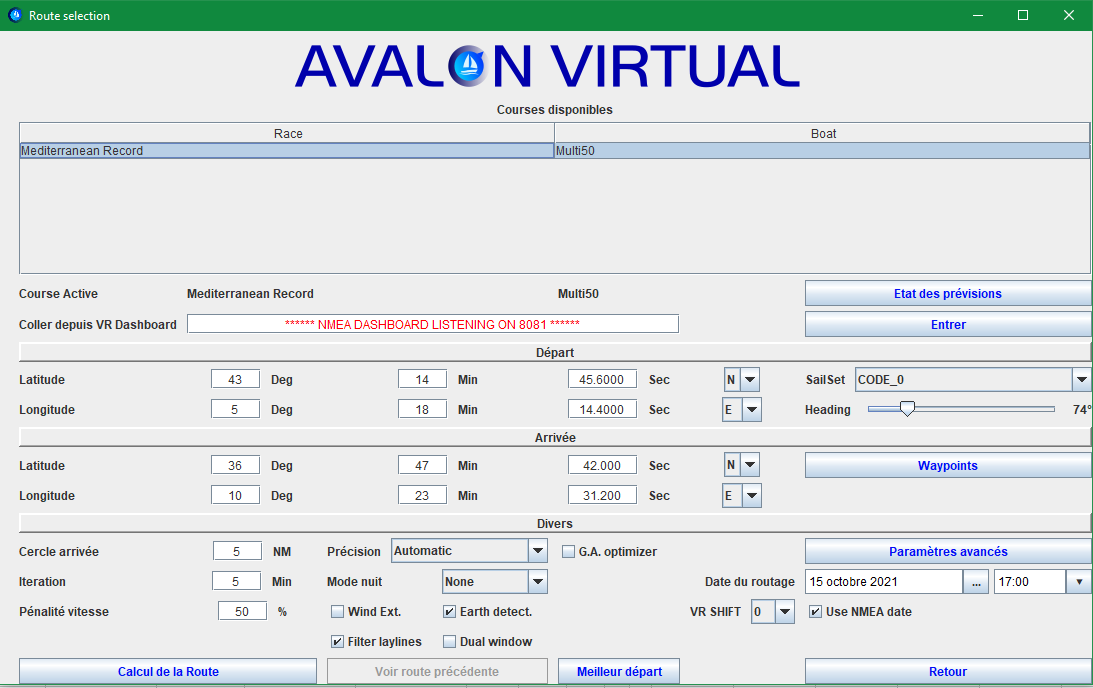Open the 17:00 routing time dropdown

[x=1079, y=581]
